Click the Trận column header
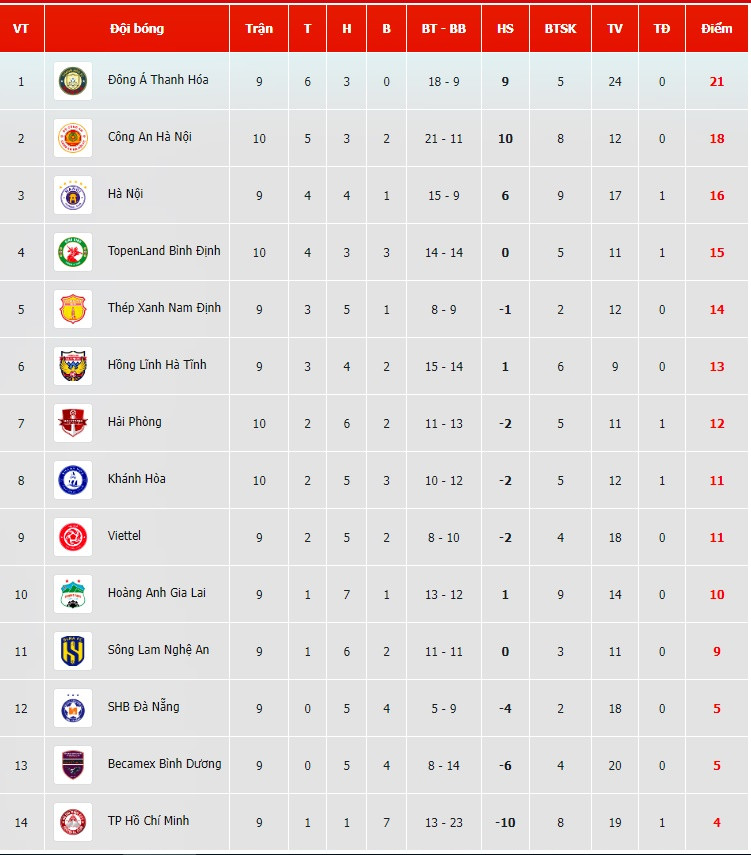Image resolution: width=751 pixels, height=855 pixels. [259, 29]
